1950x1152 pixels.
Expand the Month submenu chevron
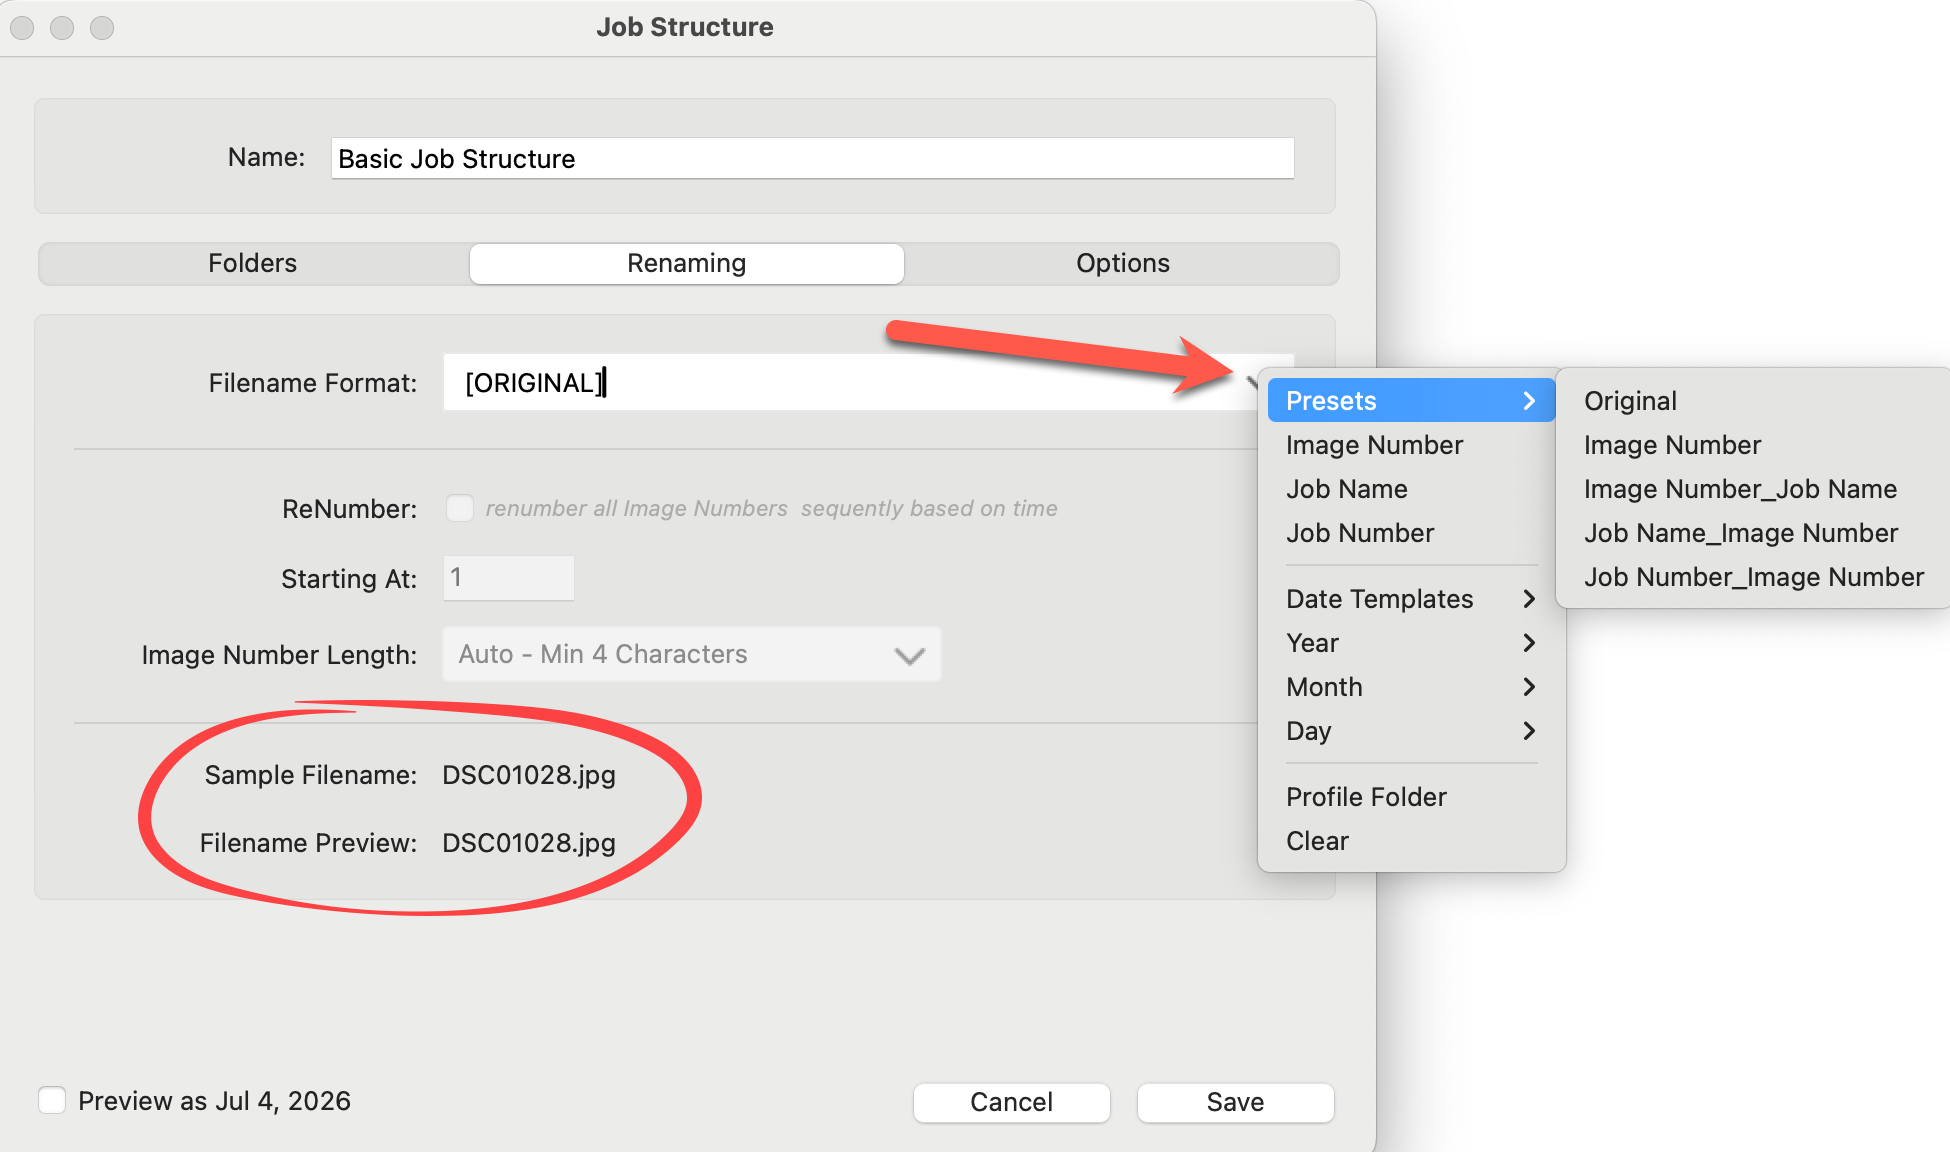click(1528, 687)
